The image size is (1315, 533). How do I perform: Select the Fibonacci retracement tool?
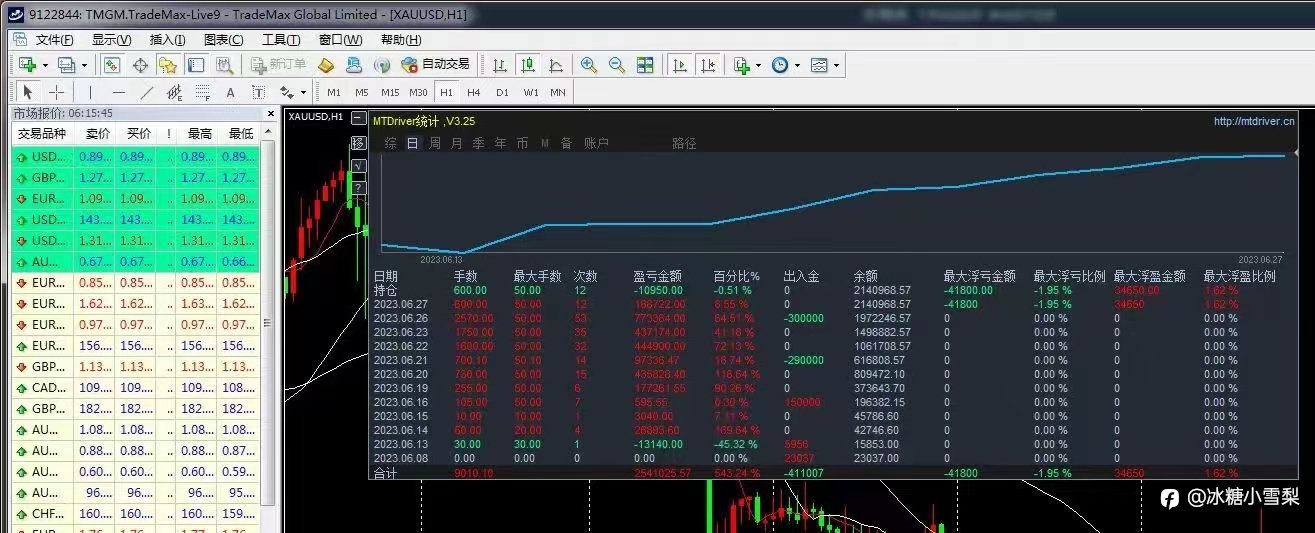(202, 92)
